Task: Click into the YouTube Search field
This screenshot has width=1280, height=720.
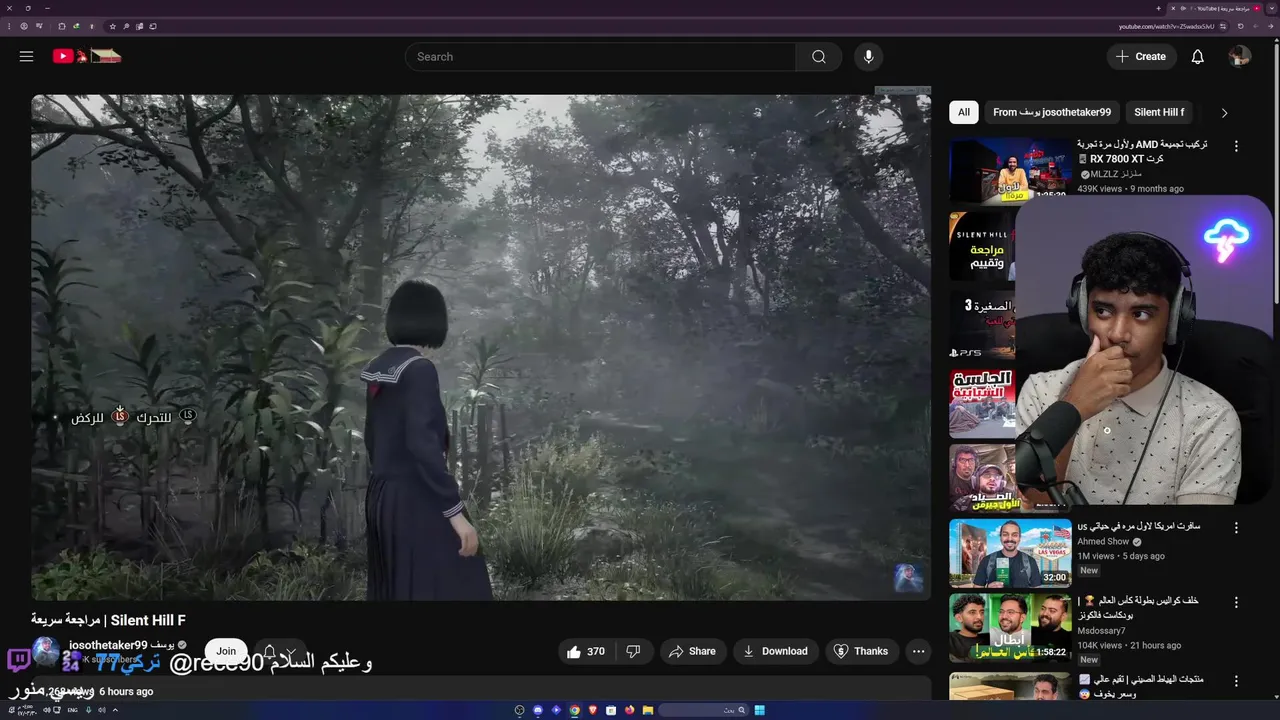Action: tap(600, 57)
